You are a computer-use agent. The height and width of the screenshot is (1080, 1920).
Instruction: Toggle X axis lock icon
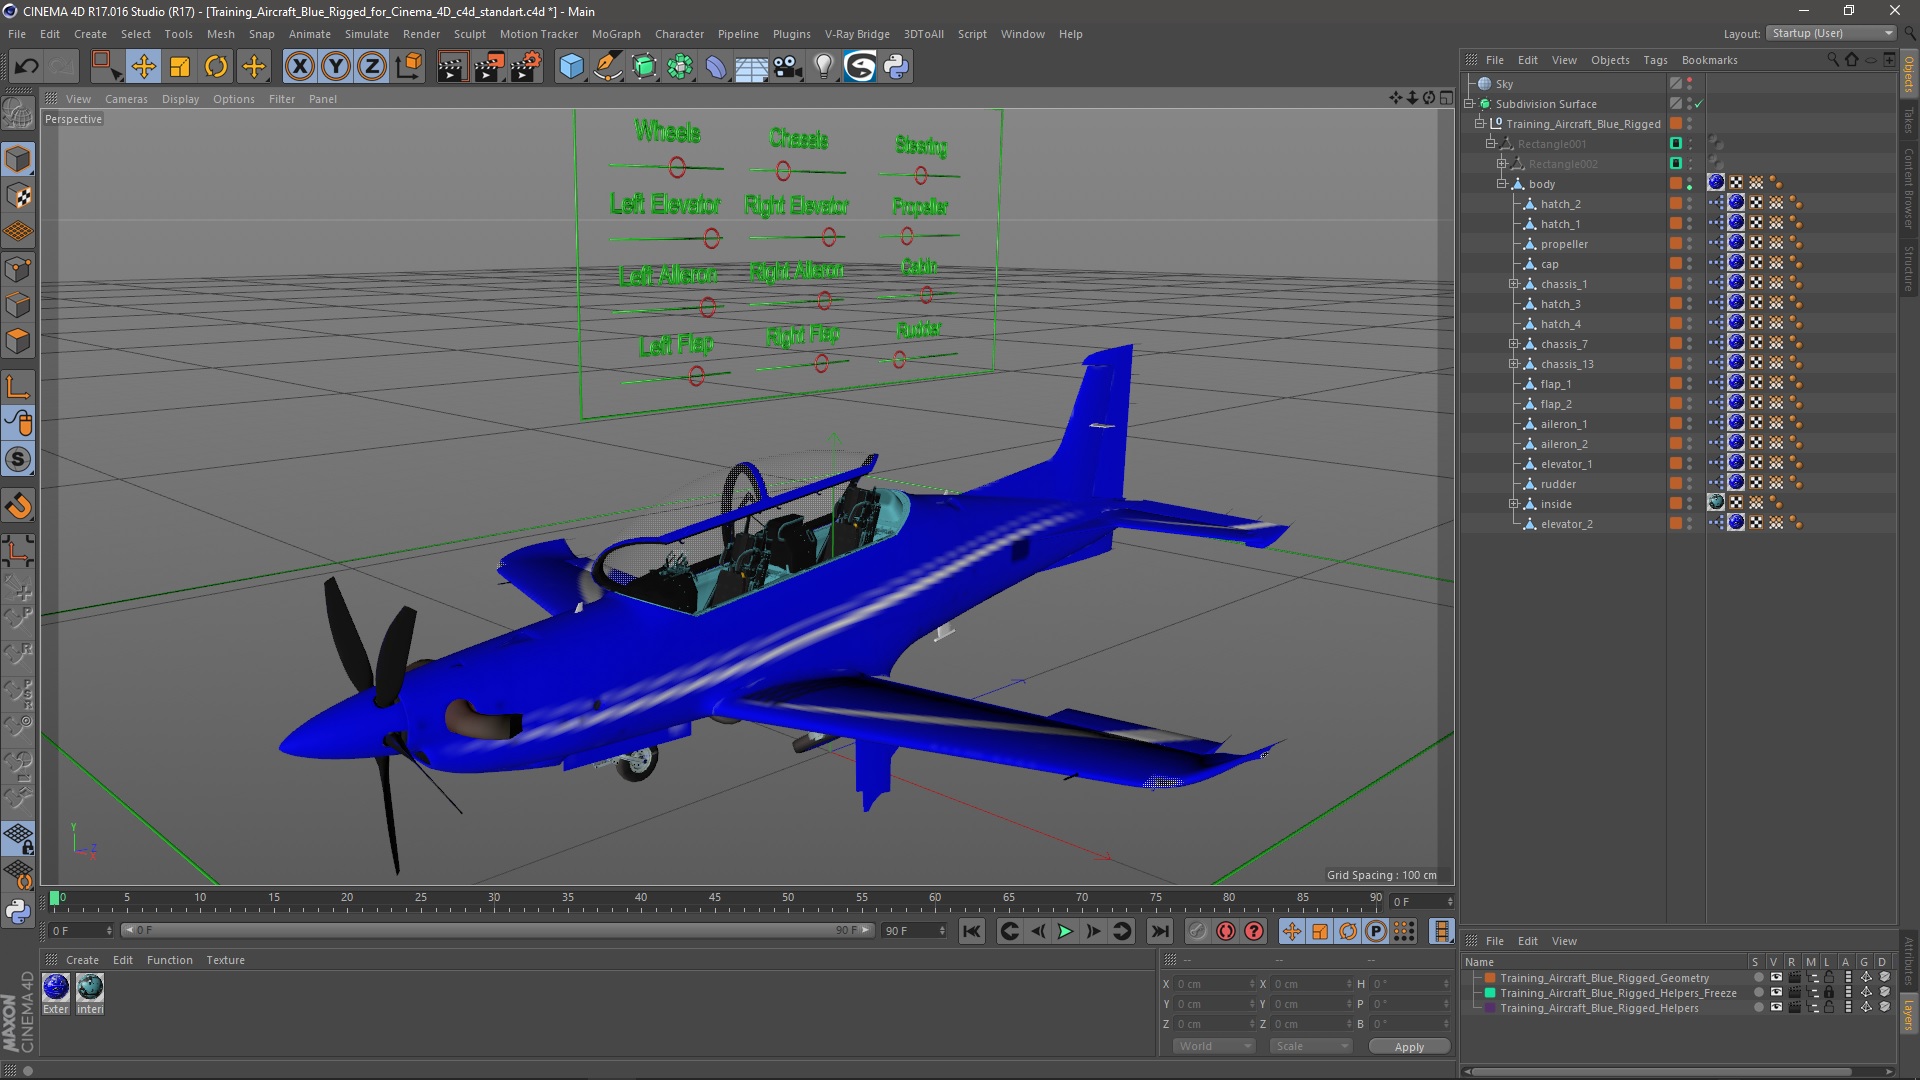299,67
